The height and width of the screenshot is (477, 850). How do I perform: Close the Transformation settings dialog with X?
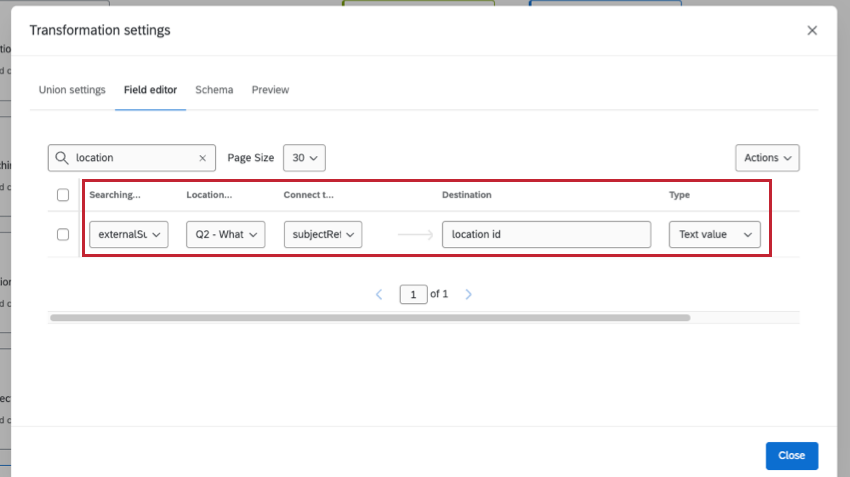(812, 30)
